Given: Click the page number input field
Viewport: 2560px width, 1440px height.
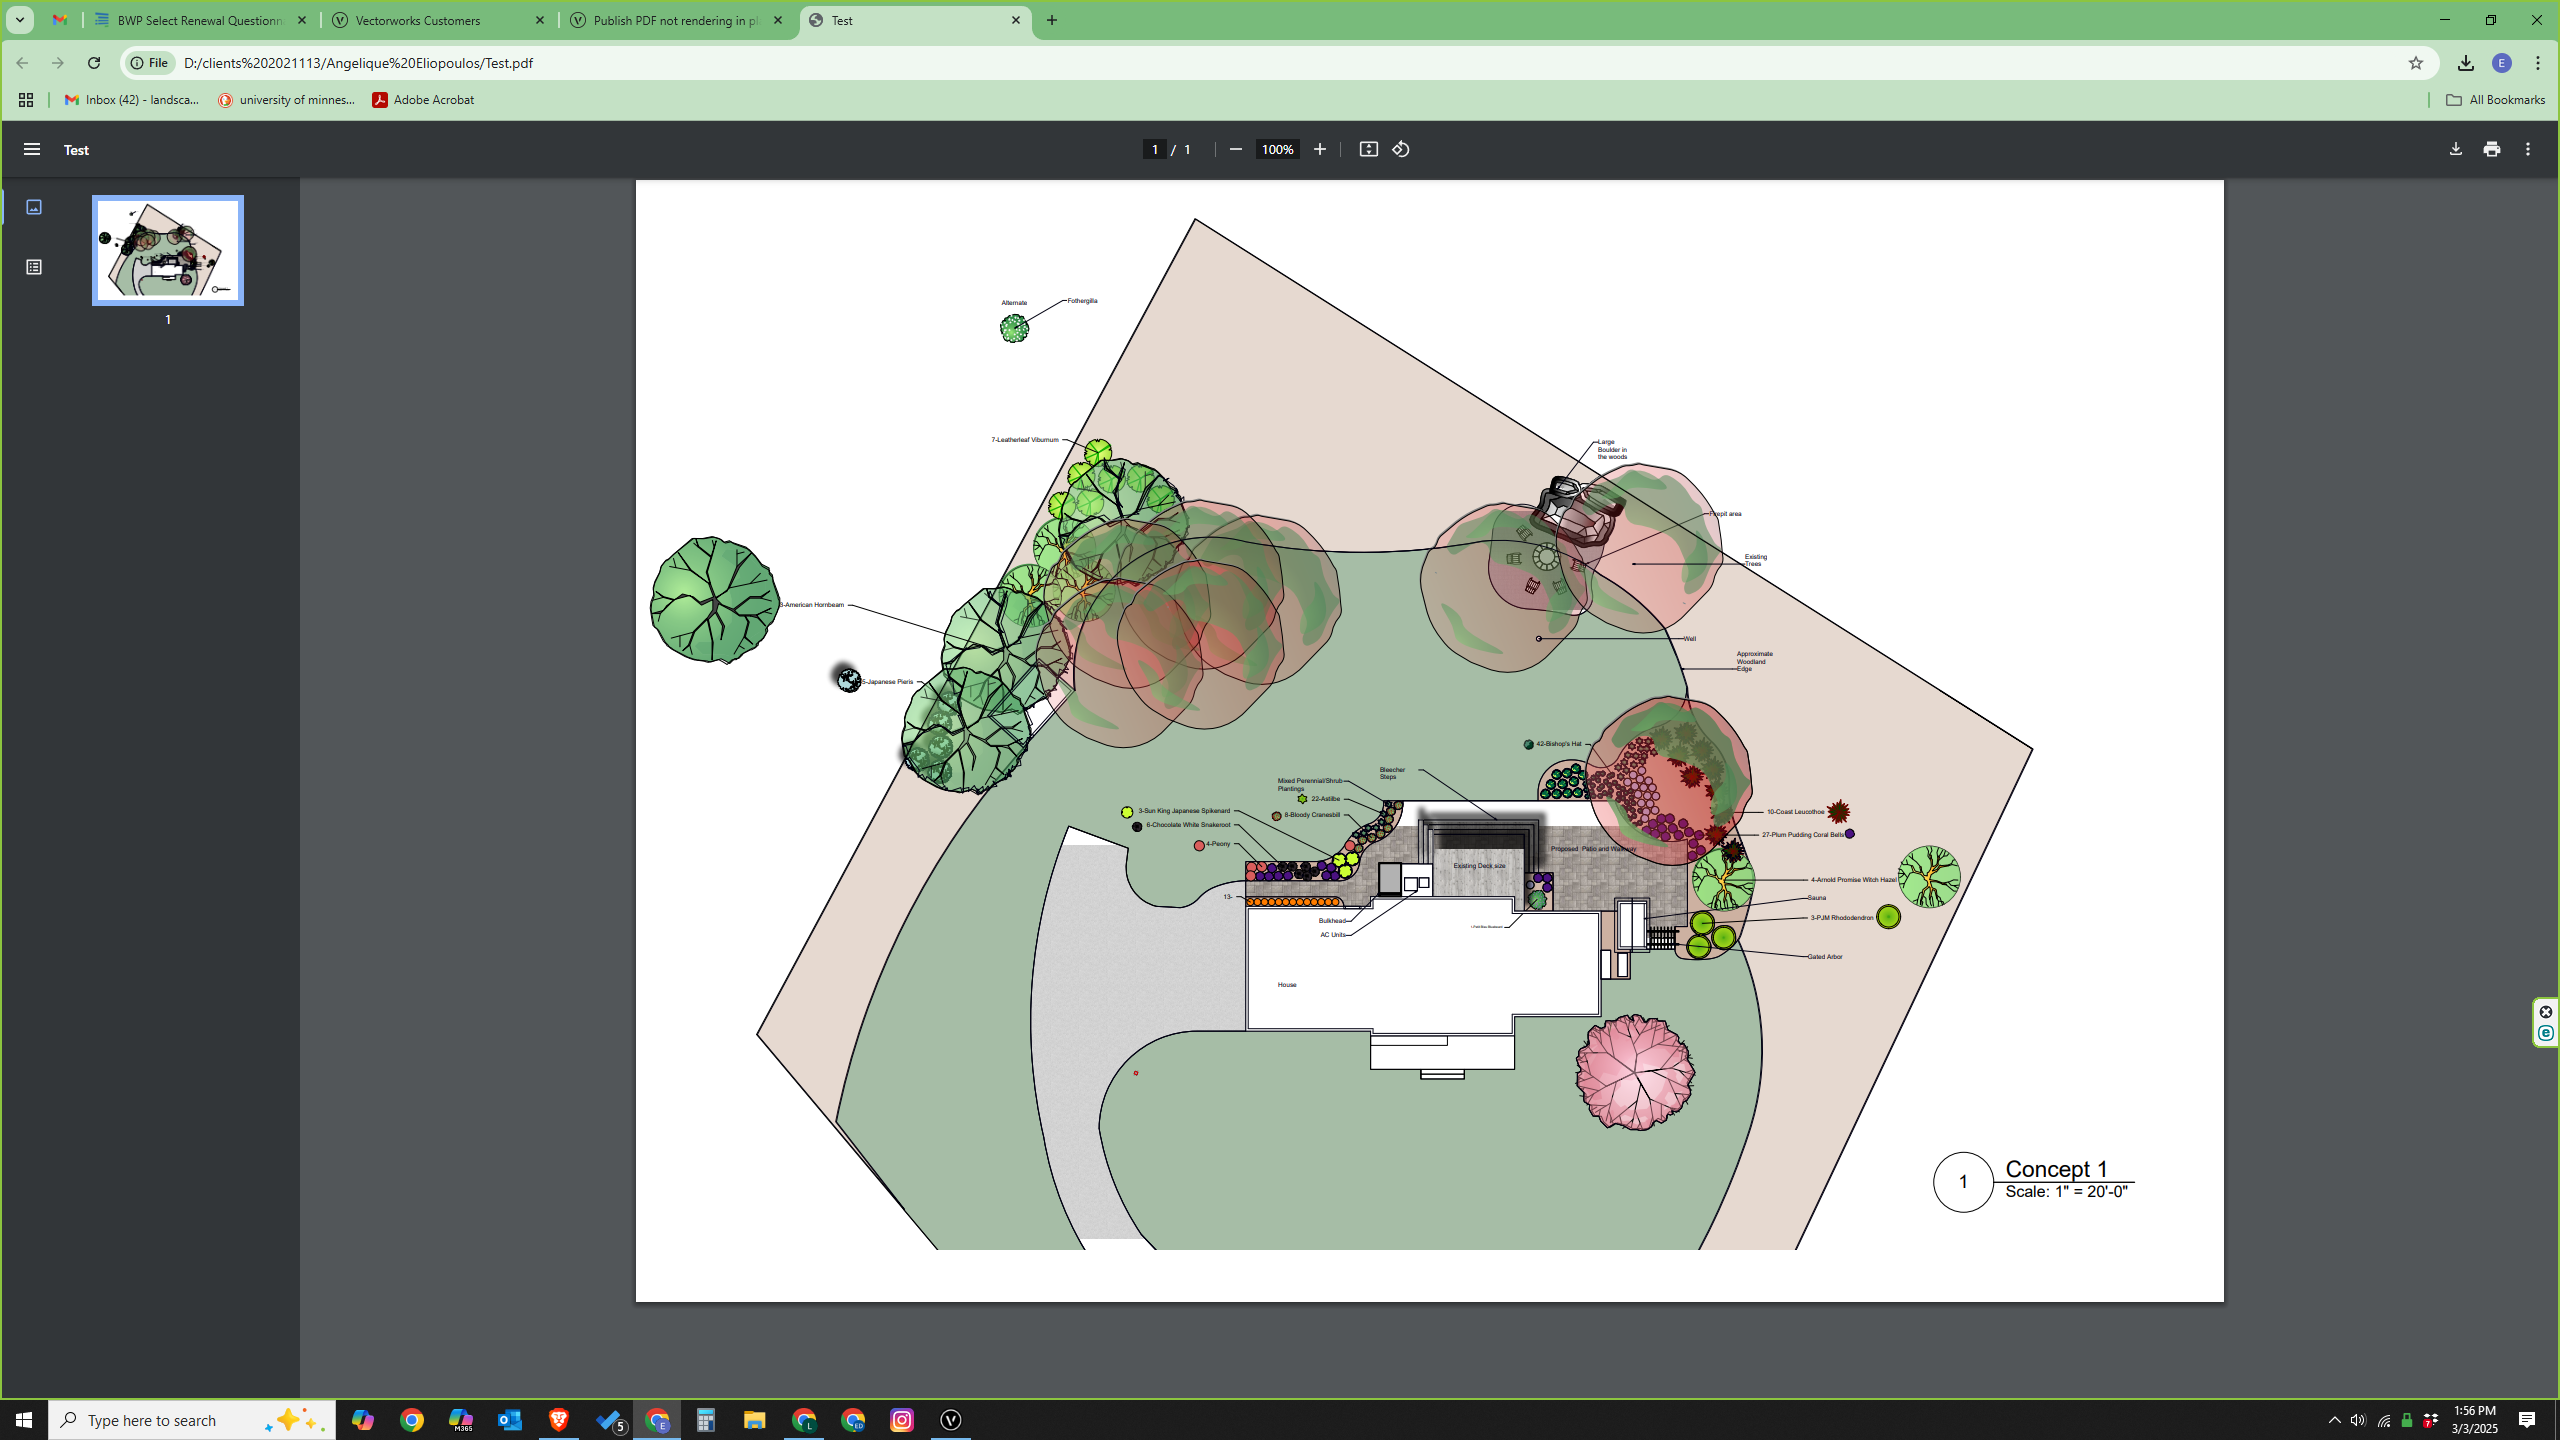Looking at the screenshot, I should [x=1155, y=149].
